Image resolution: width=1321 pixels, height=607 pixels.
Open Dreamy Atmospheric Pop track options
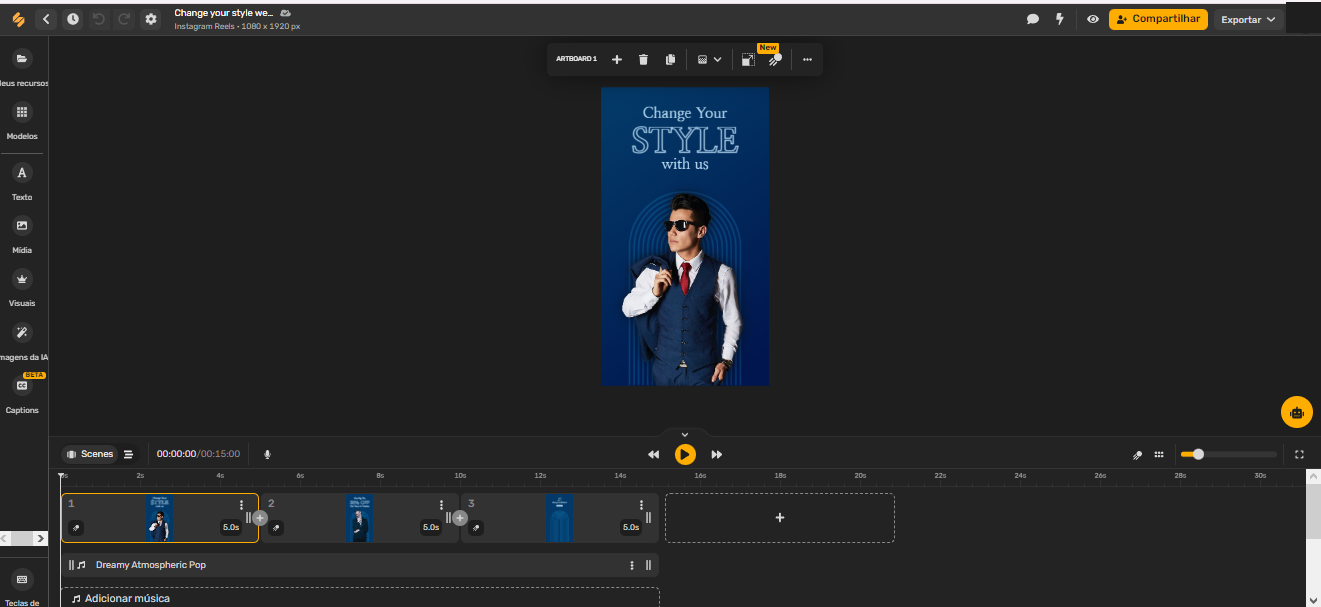(x=632, y=565)
